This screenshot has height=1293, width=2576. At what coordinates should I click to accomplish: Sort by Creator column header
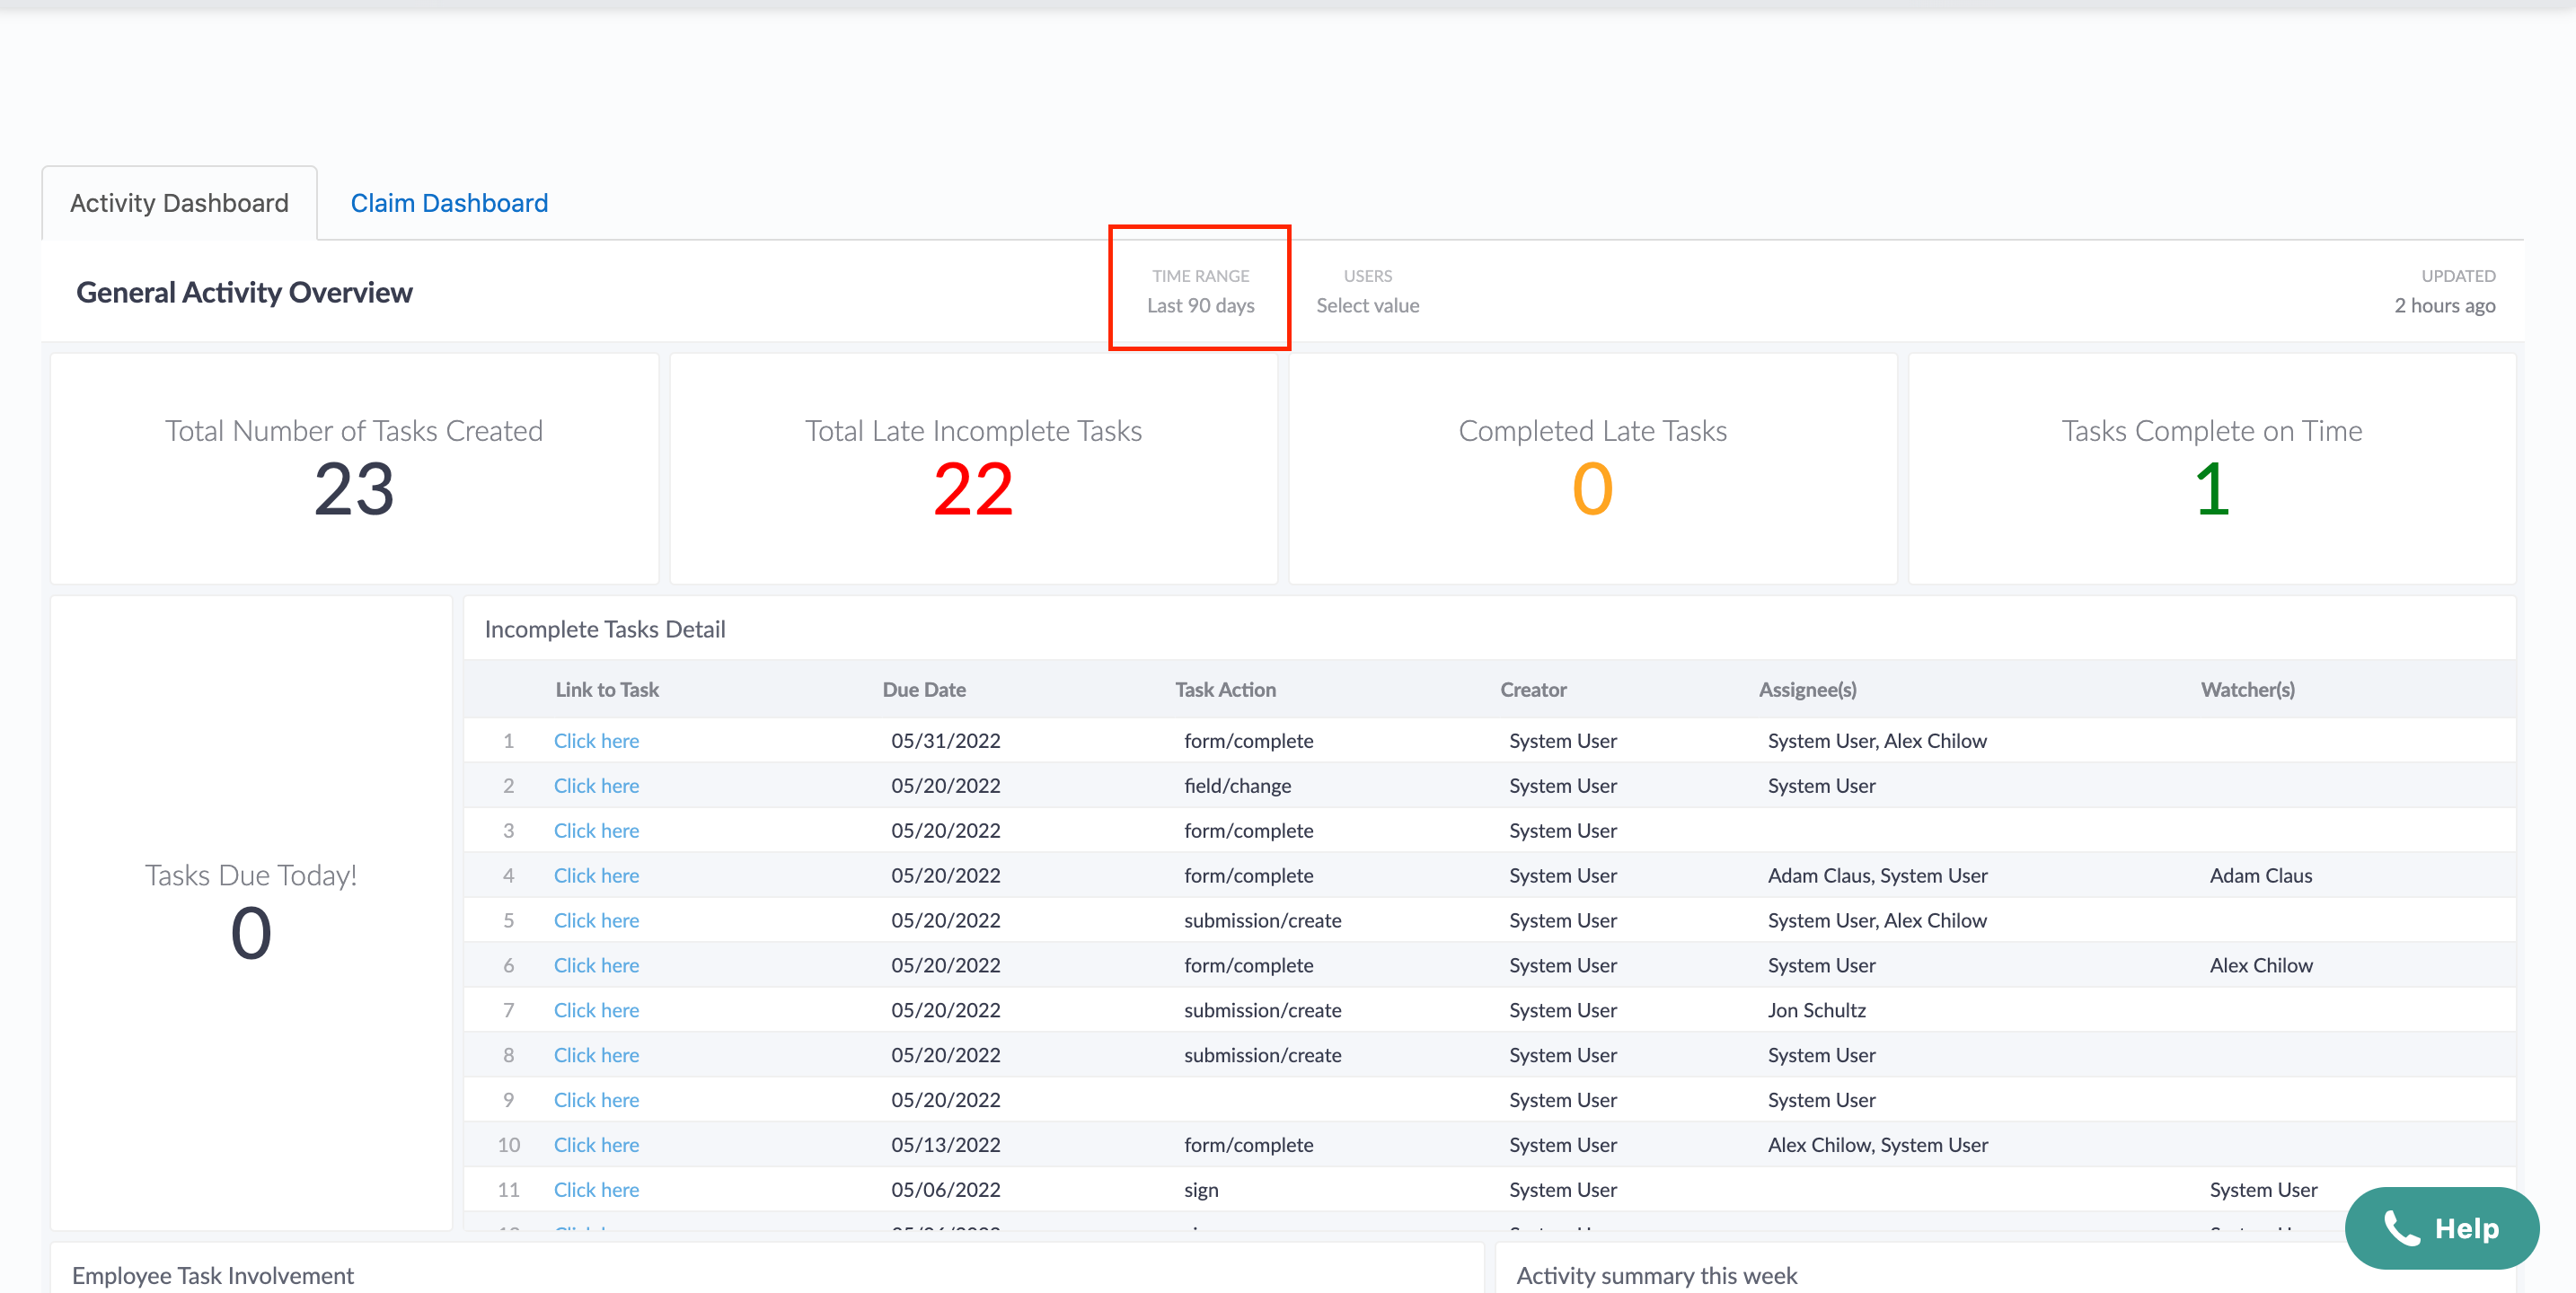coord(1533,690)
